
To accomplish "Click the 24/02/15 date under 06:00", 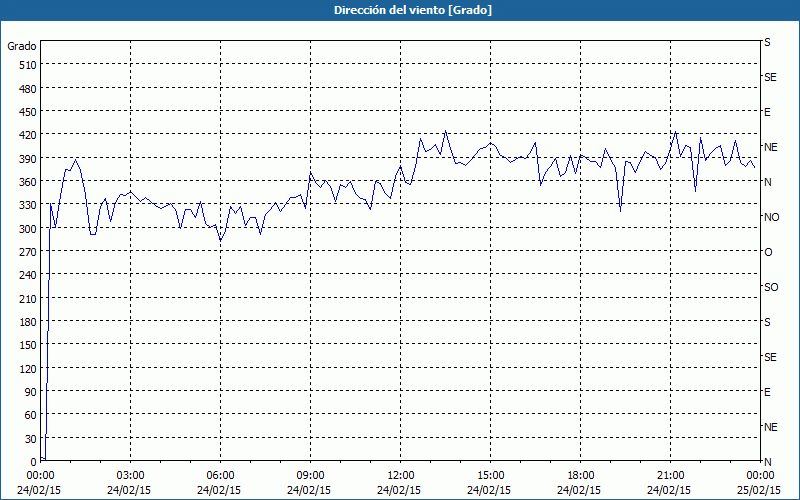I will tap(219, 490).
